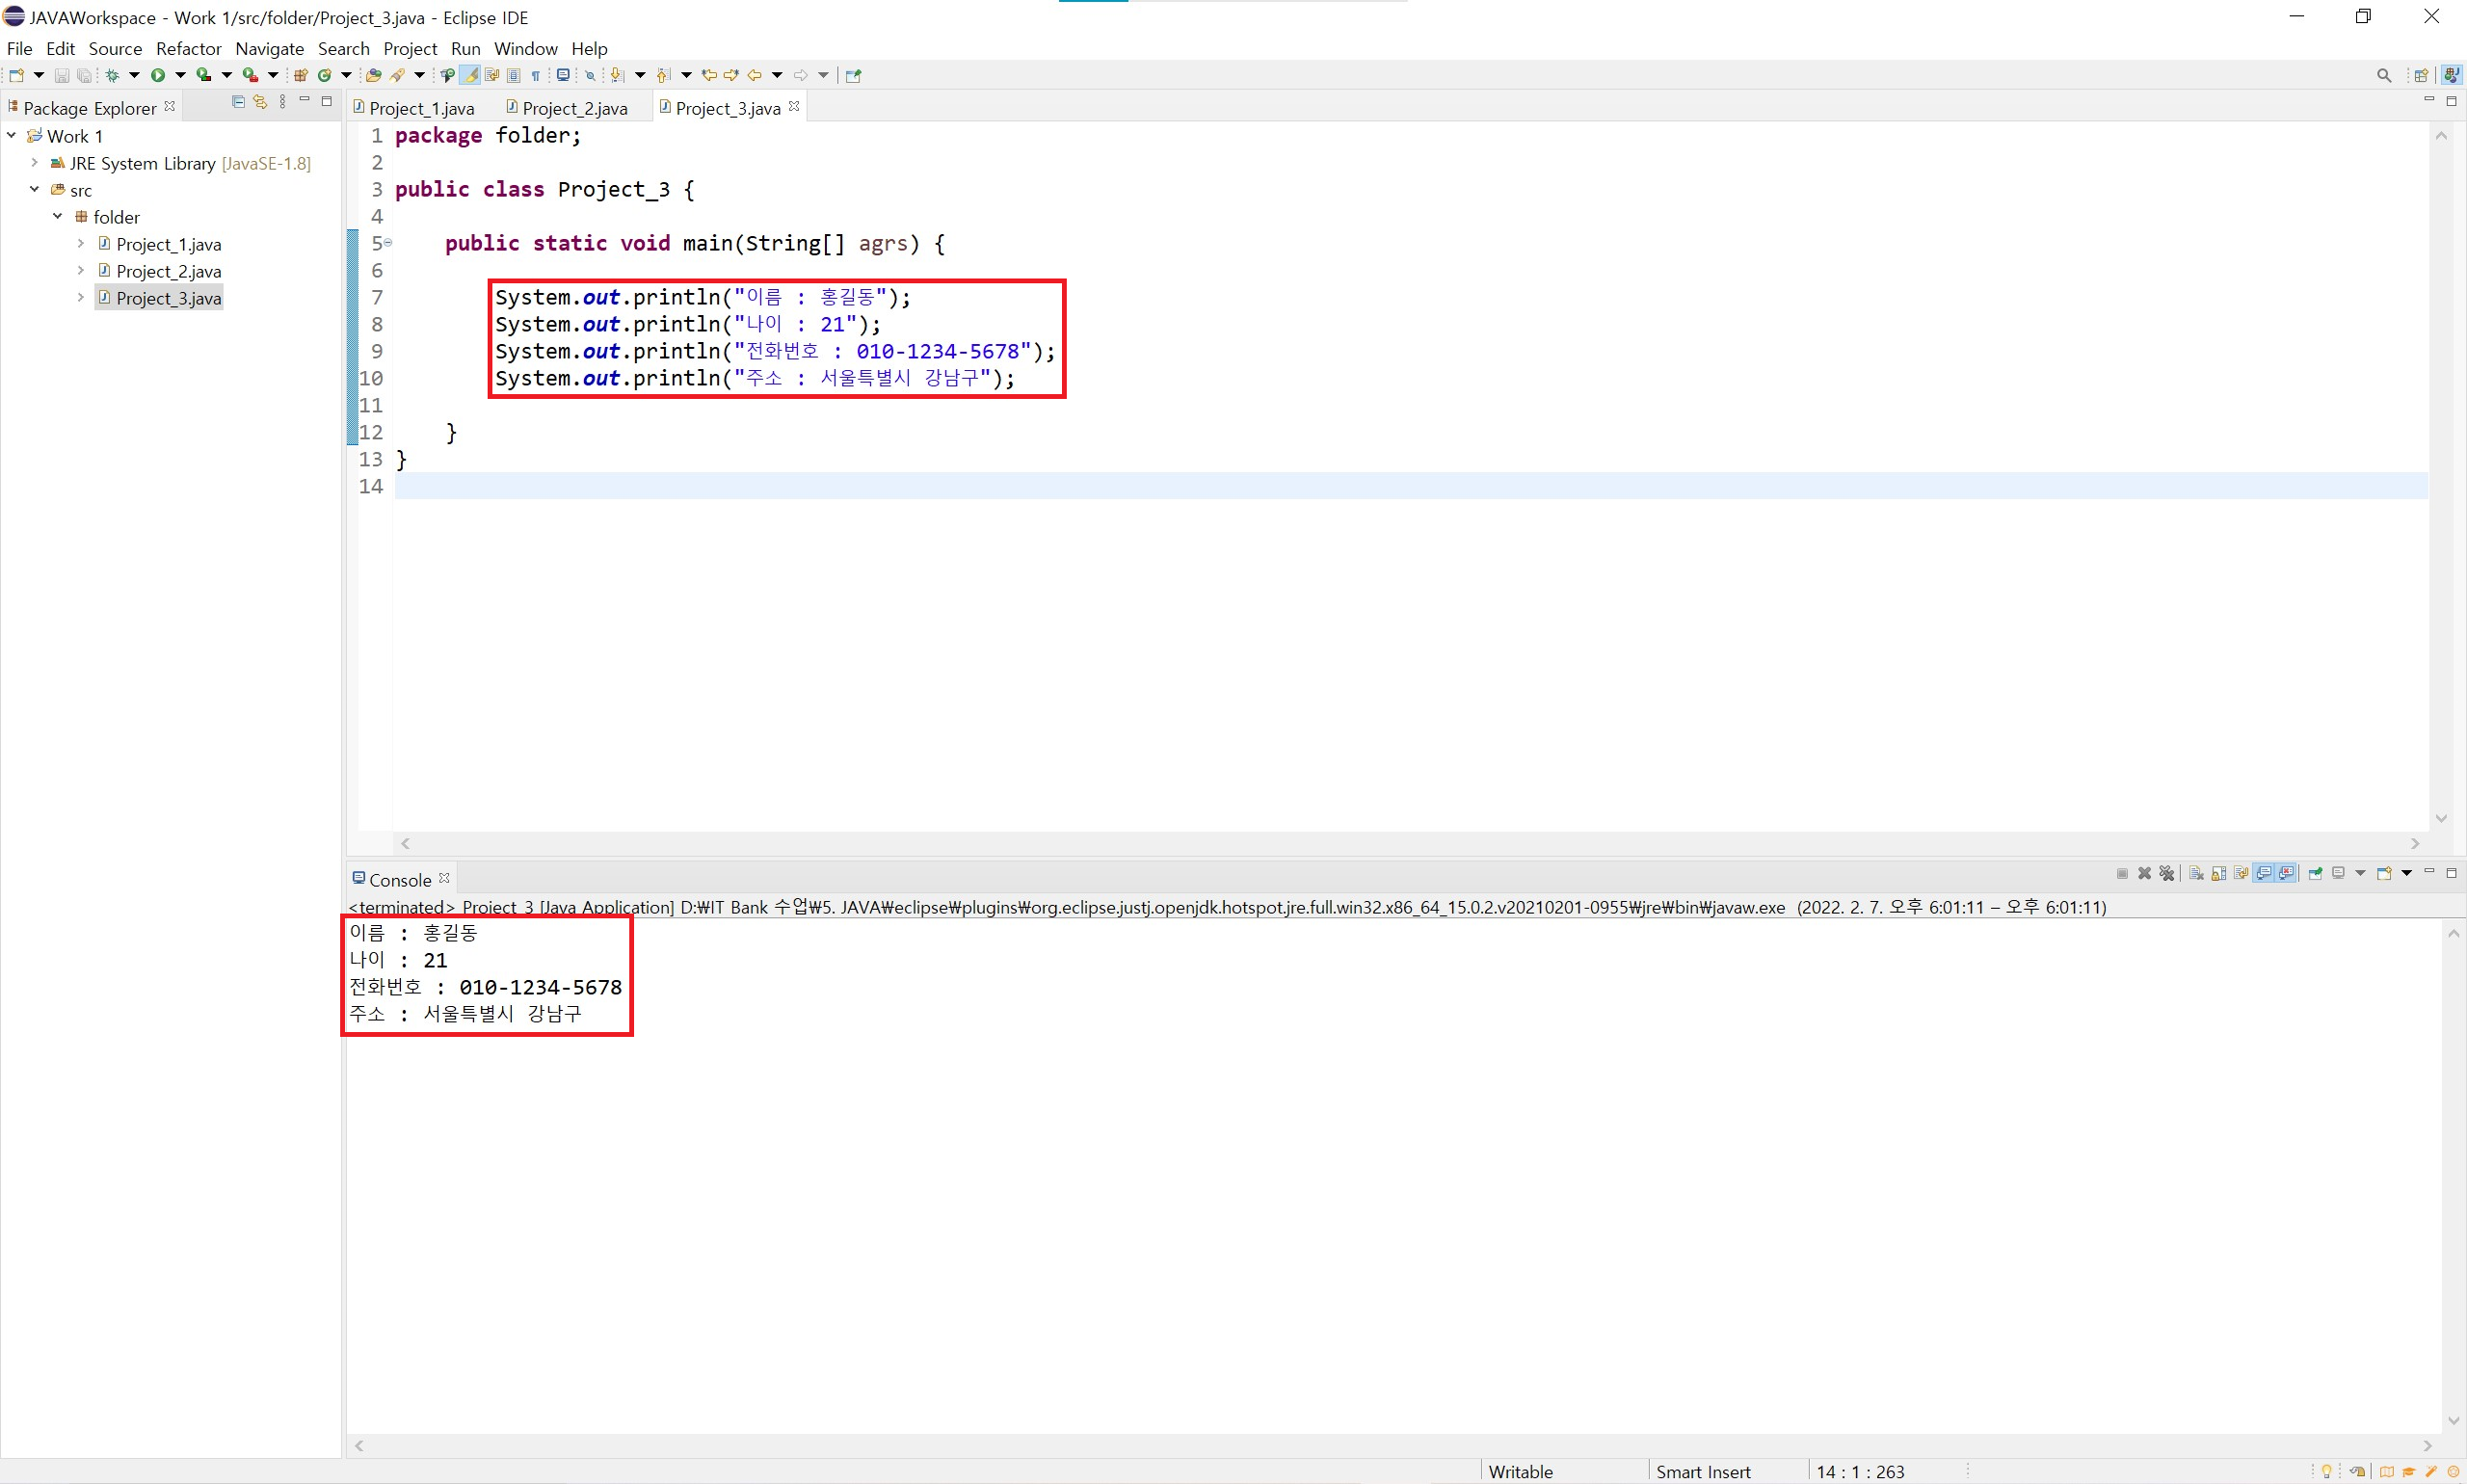2467x1484 pixels.
Task: Select Project_1.java in Package Explorer
Action: click(x=168, y=244)
